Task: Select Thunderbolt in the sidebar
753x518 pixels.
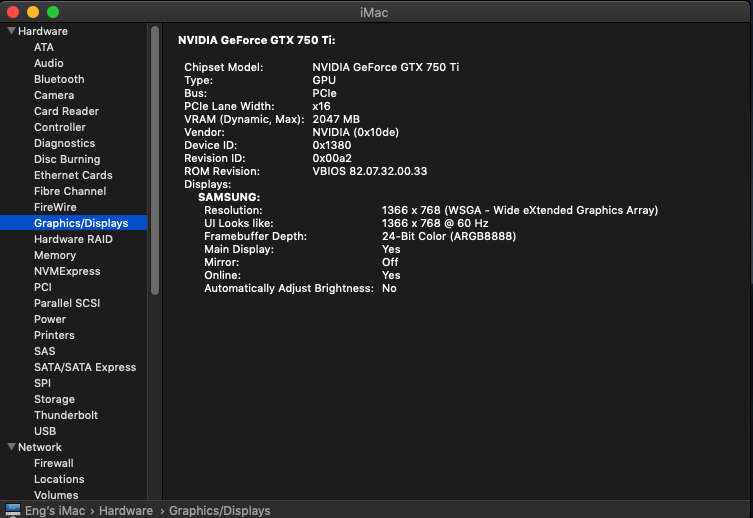Action: point(66,415)
